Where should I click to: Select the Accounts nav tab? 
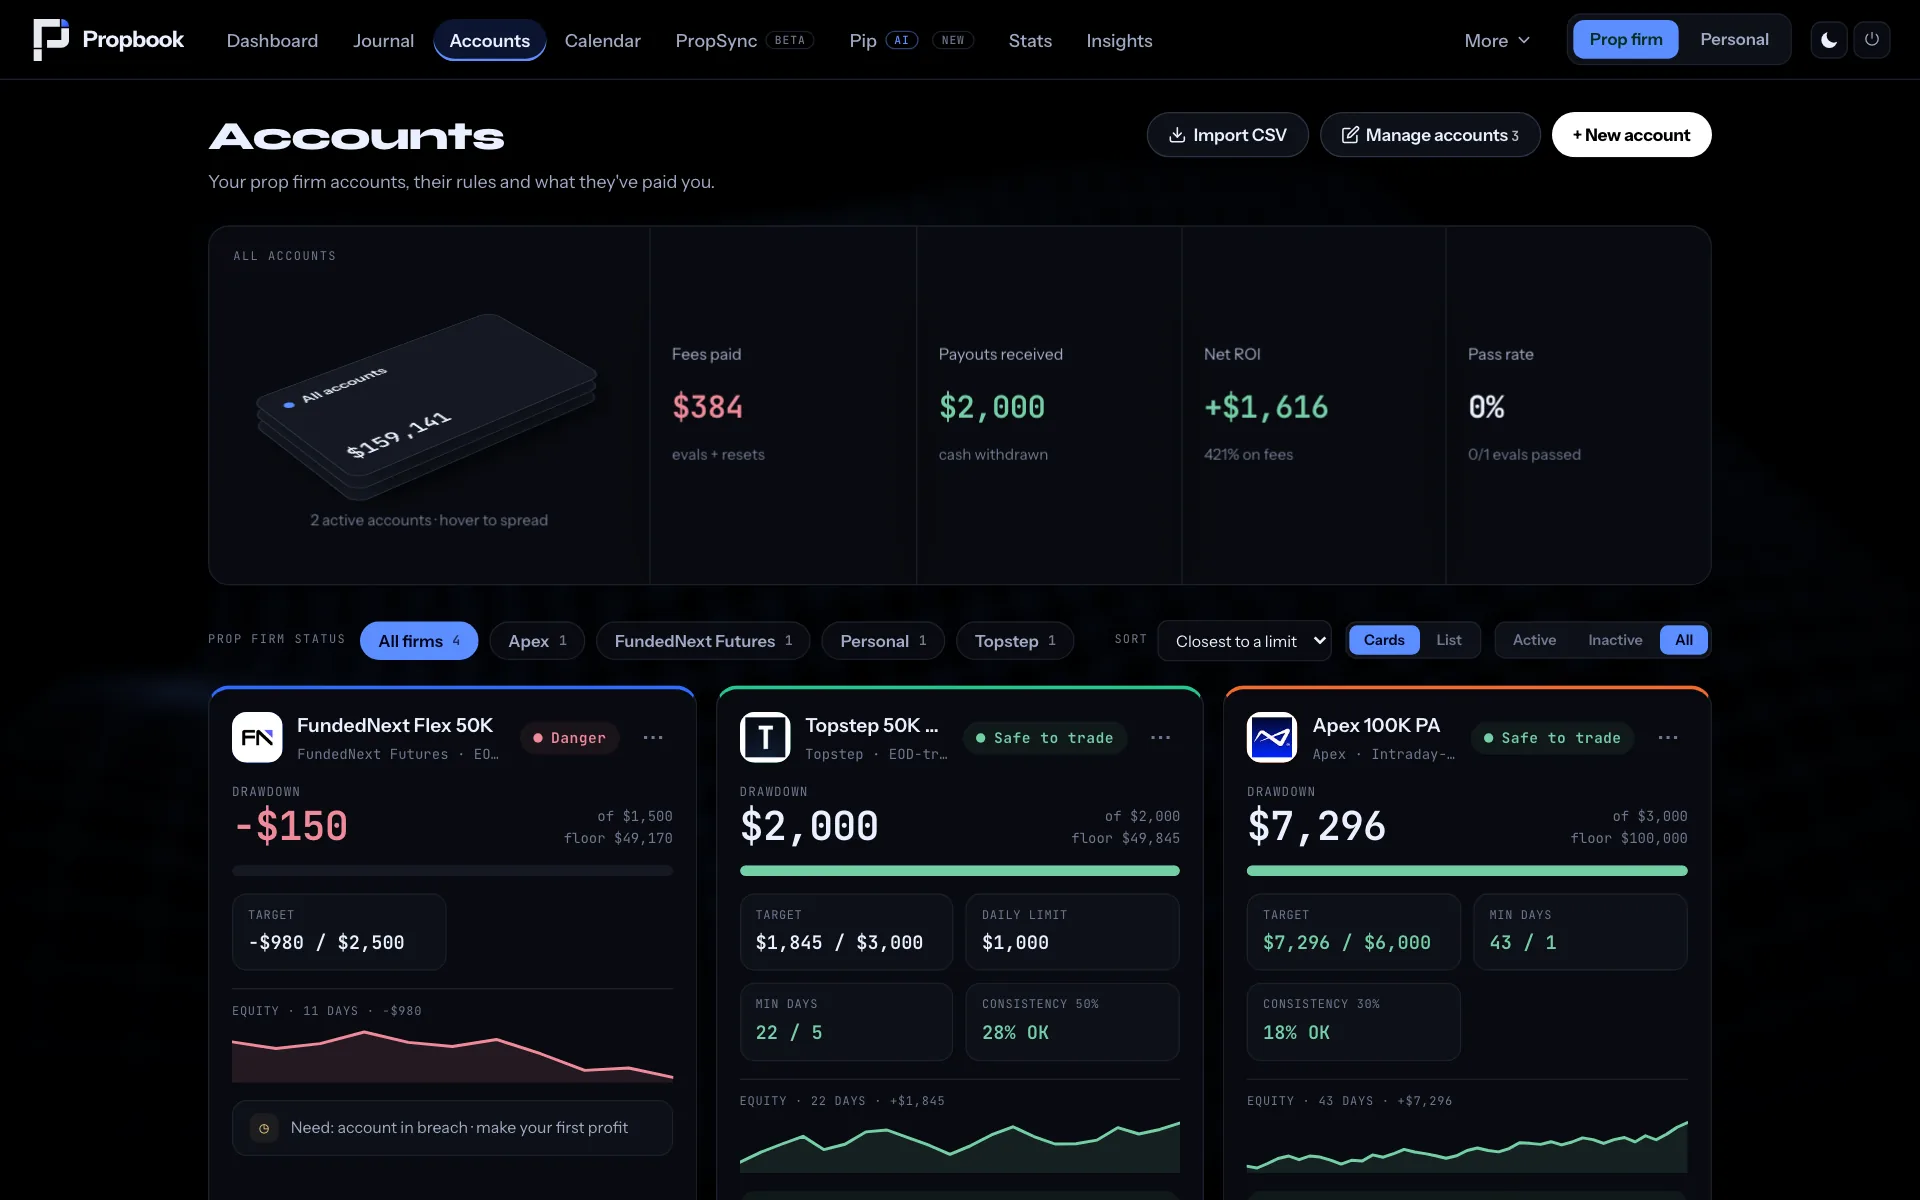(x=489, y=41)
